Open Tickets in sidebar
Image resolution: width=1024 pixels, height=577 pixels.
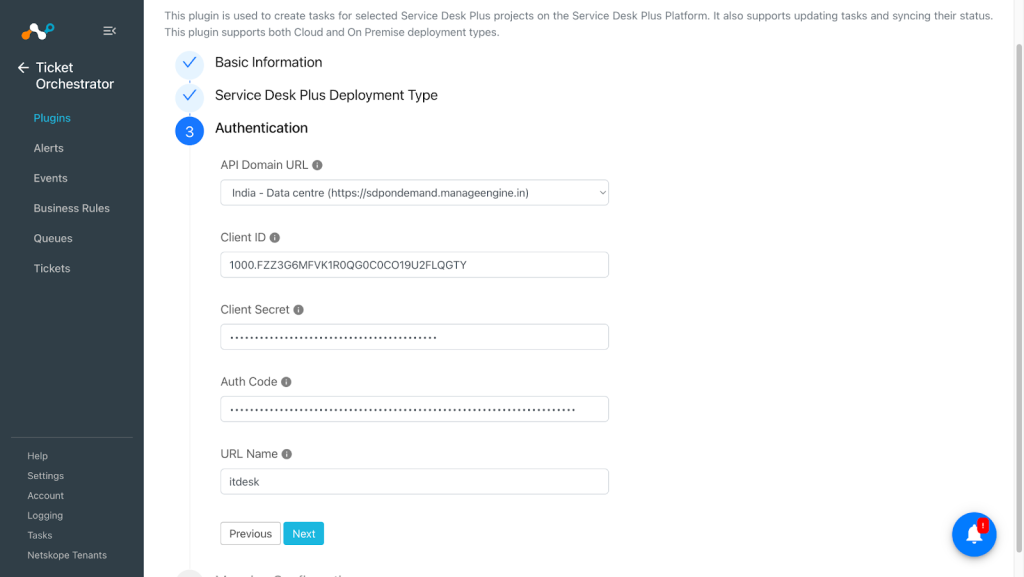(52, 268)
